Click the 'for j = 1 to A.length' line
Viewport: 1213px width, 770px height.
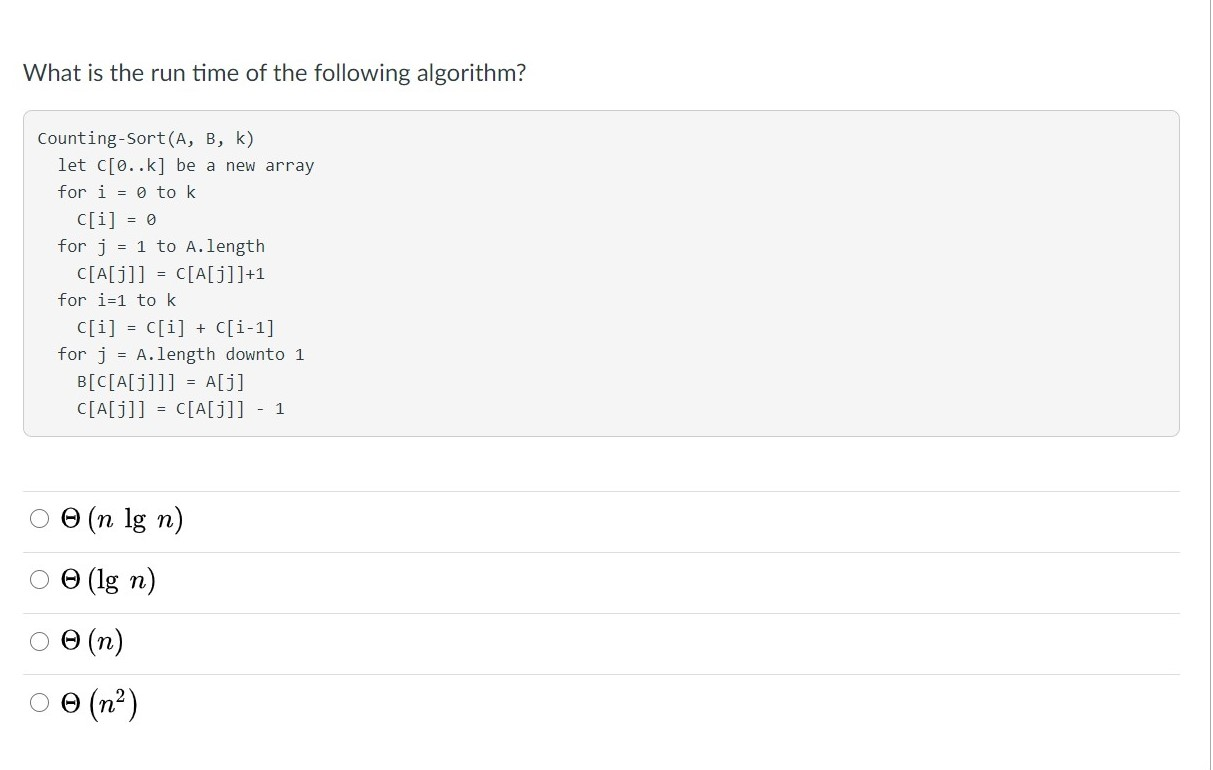(161, 246)
